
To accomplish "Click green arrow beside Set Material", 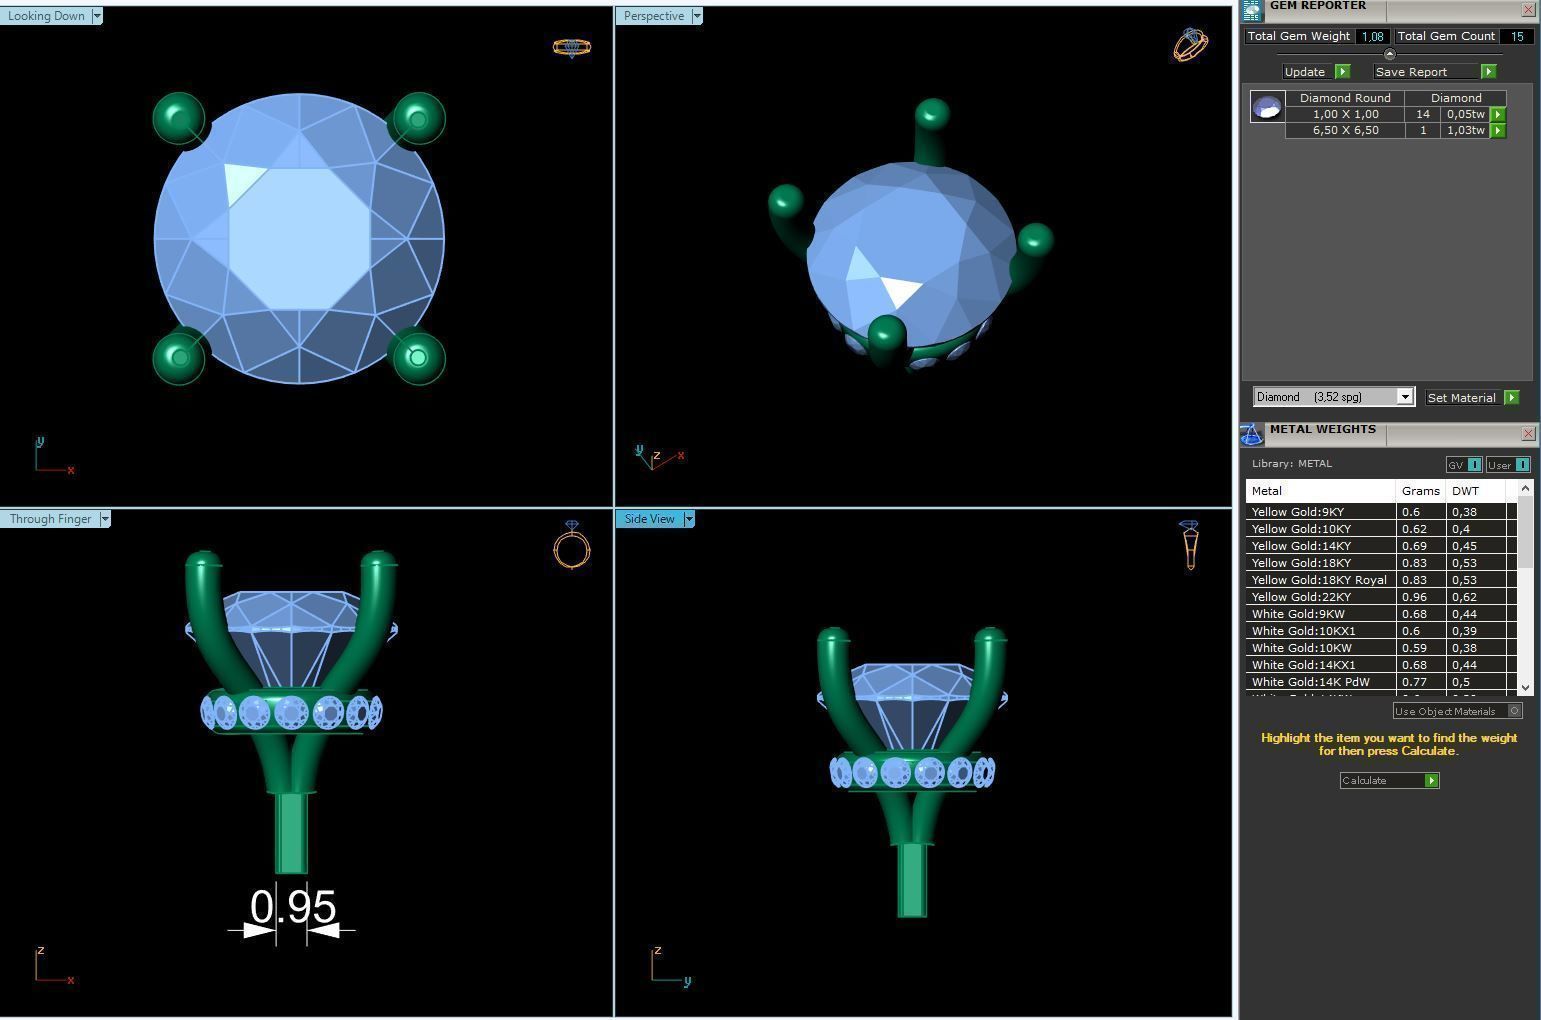I will click(1512, 397).
